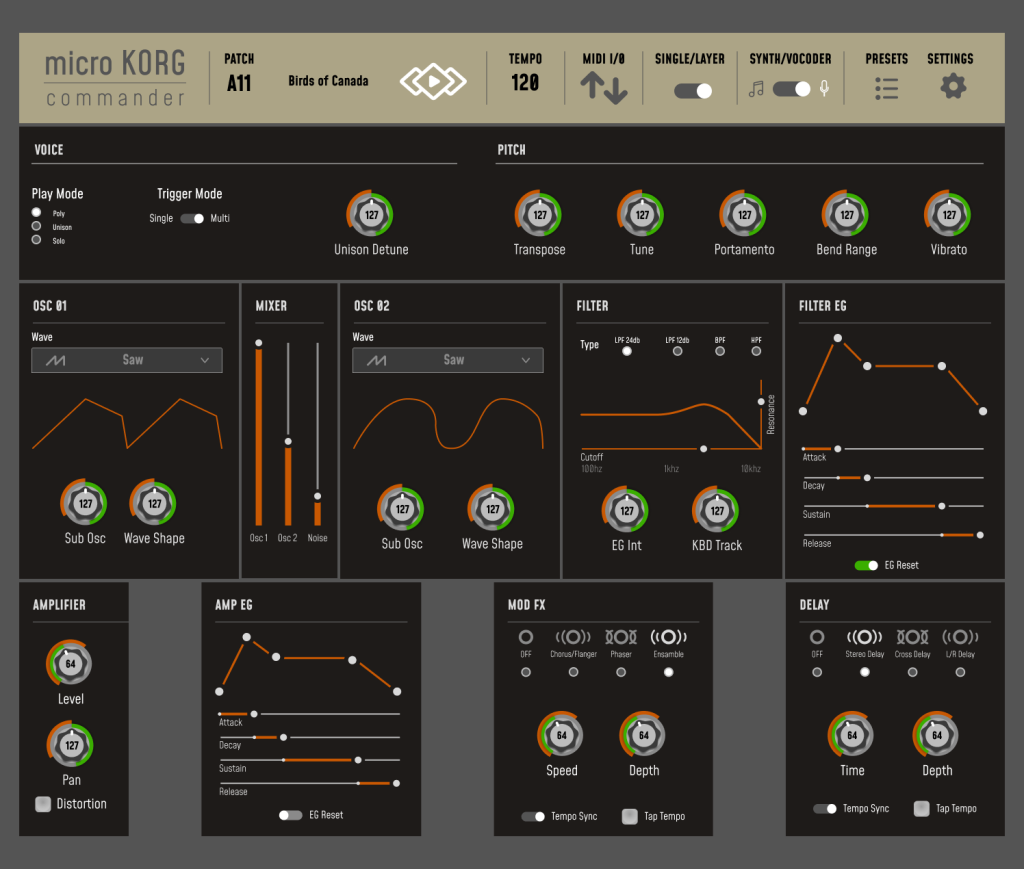The width and height of the screenshot is (1024, 869).
Task: Toggle the Synth/Vocoder switch
Action: [792, 89]
